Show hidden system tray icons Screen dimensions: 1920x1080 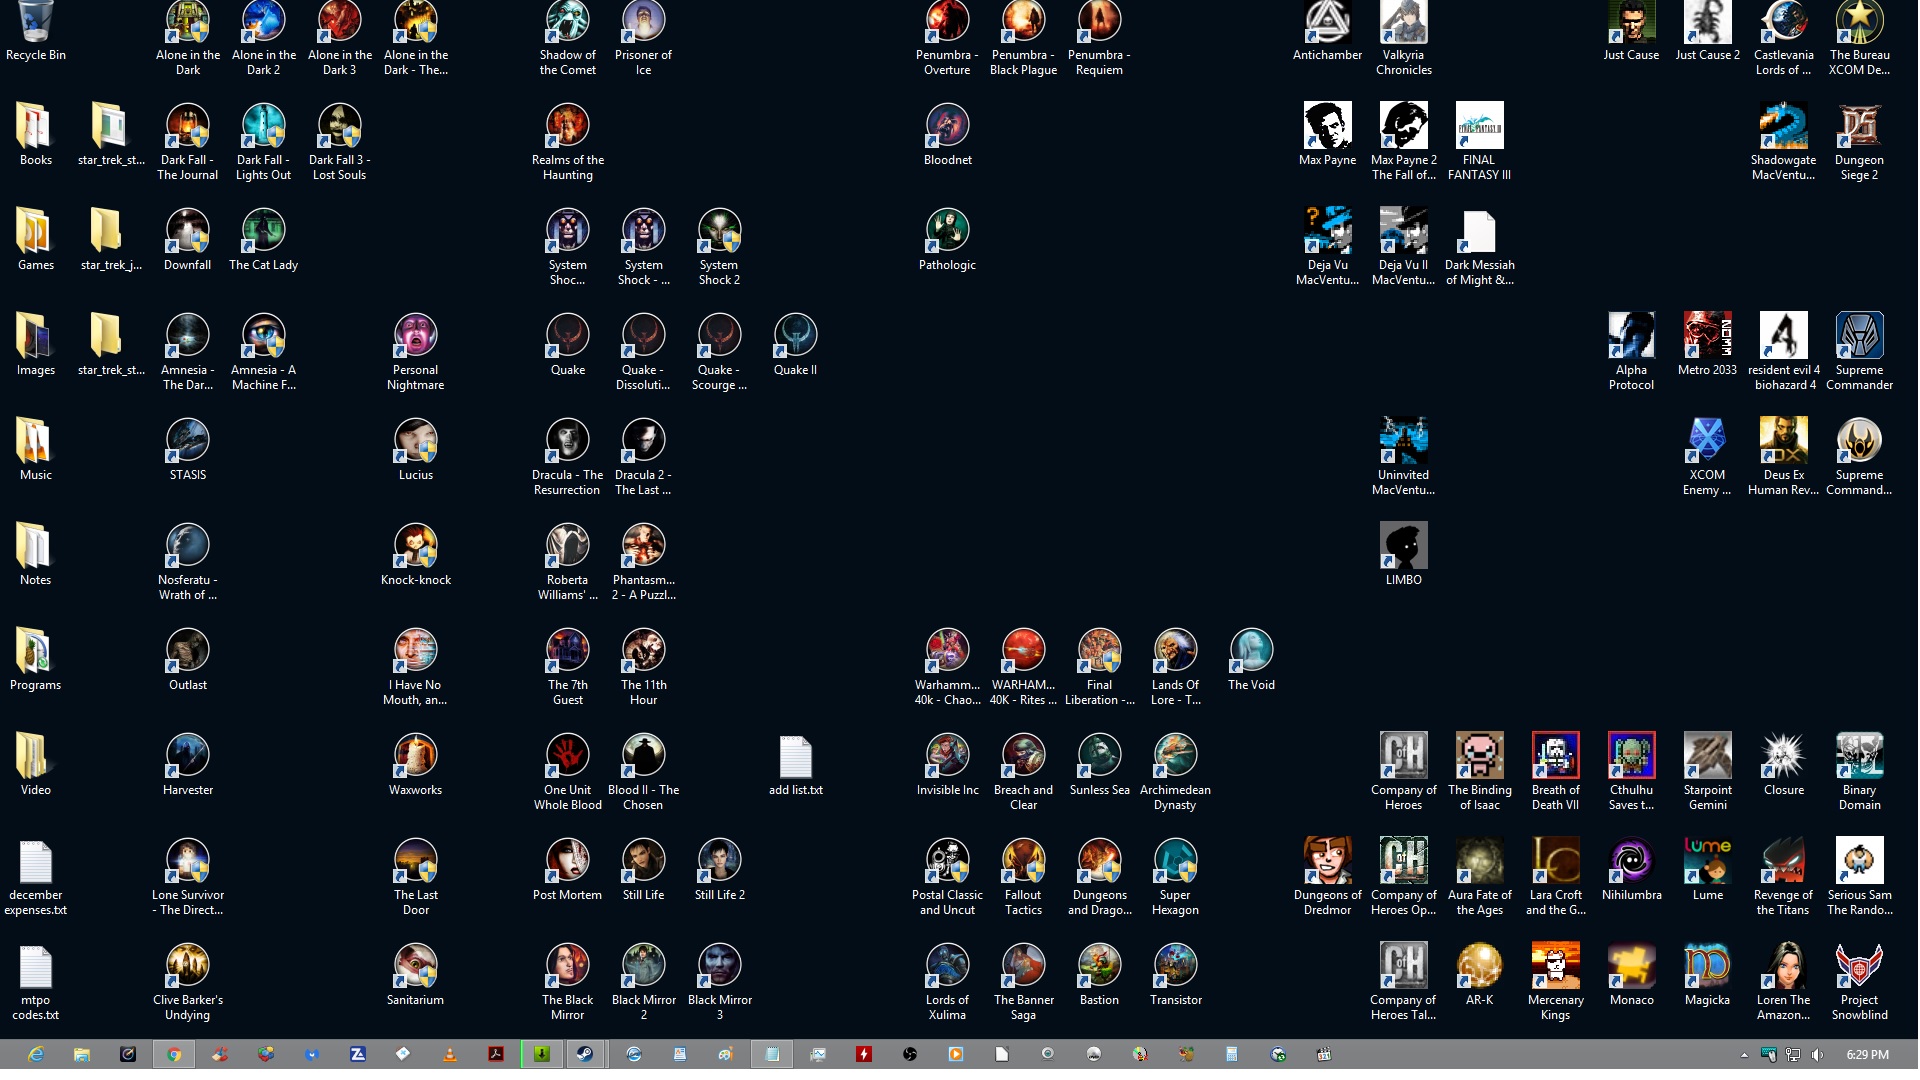pyautogui.click(x=1744, y=1055)
